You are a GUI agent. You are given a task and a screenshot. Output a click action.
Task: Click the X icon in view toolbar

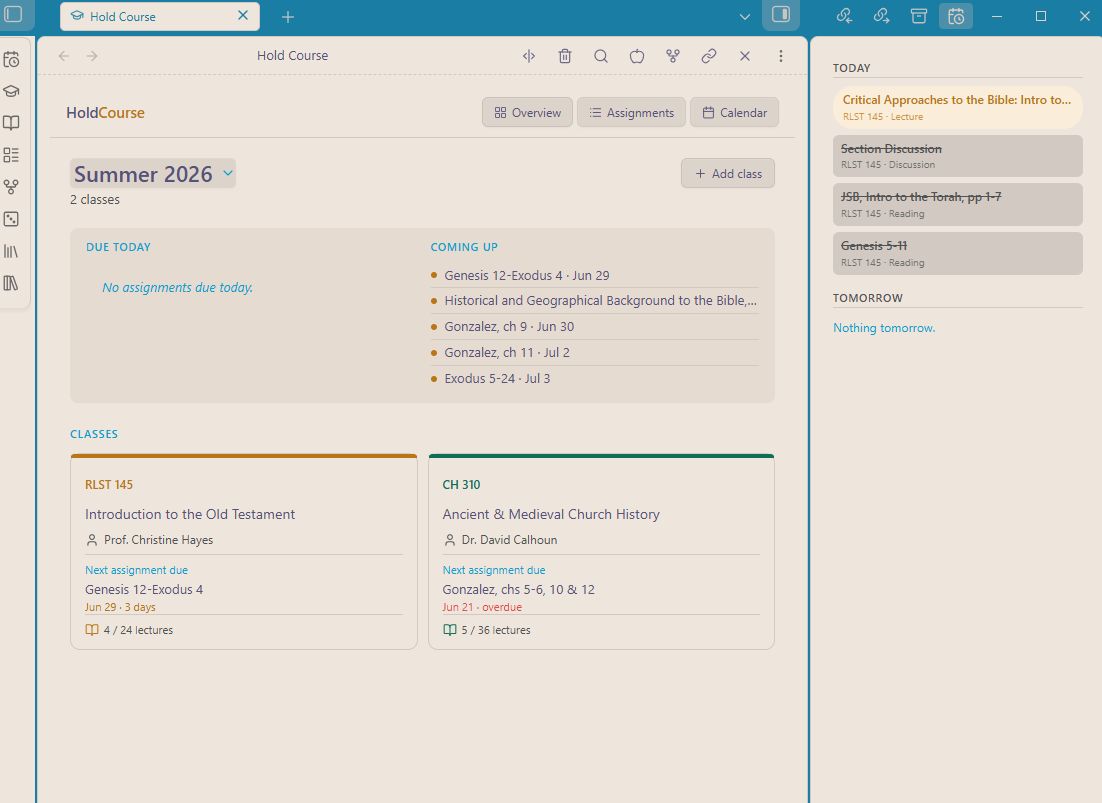745,56
